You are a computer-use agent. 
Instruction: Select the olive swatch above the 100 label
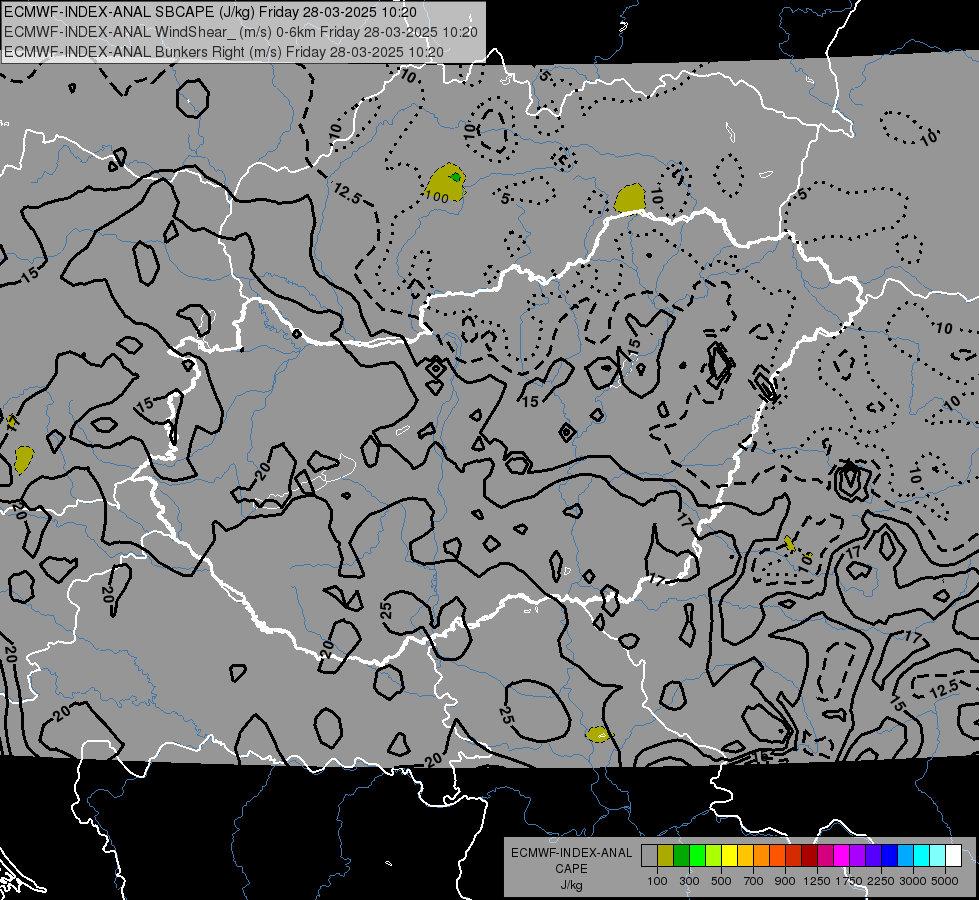666,856
